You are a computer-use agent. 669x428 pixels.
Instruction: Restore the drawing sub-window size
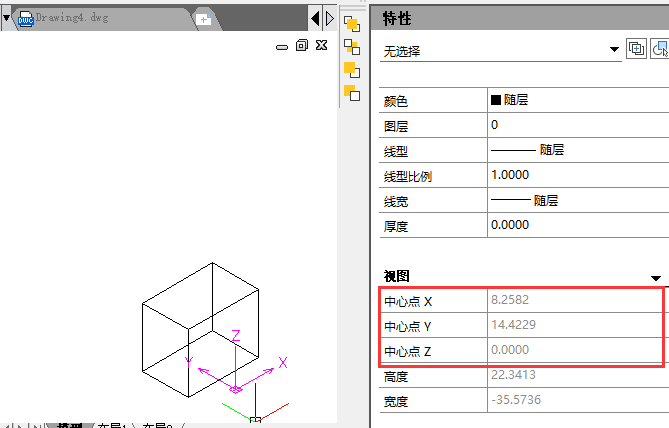pyautogui.click(x=302, y=45)
